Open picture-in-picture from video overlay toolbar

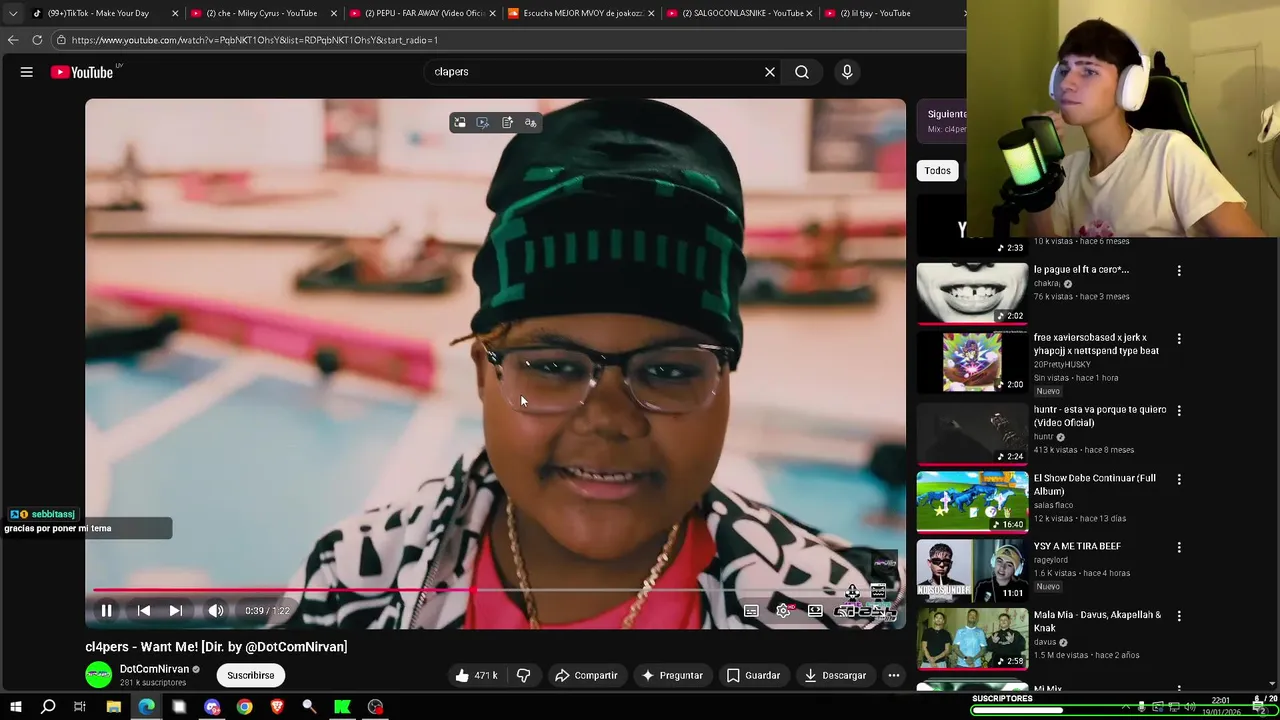tap(459, 123)
